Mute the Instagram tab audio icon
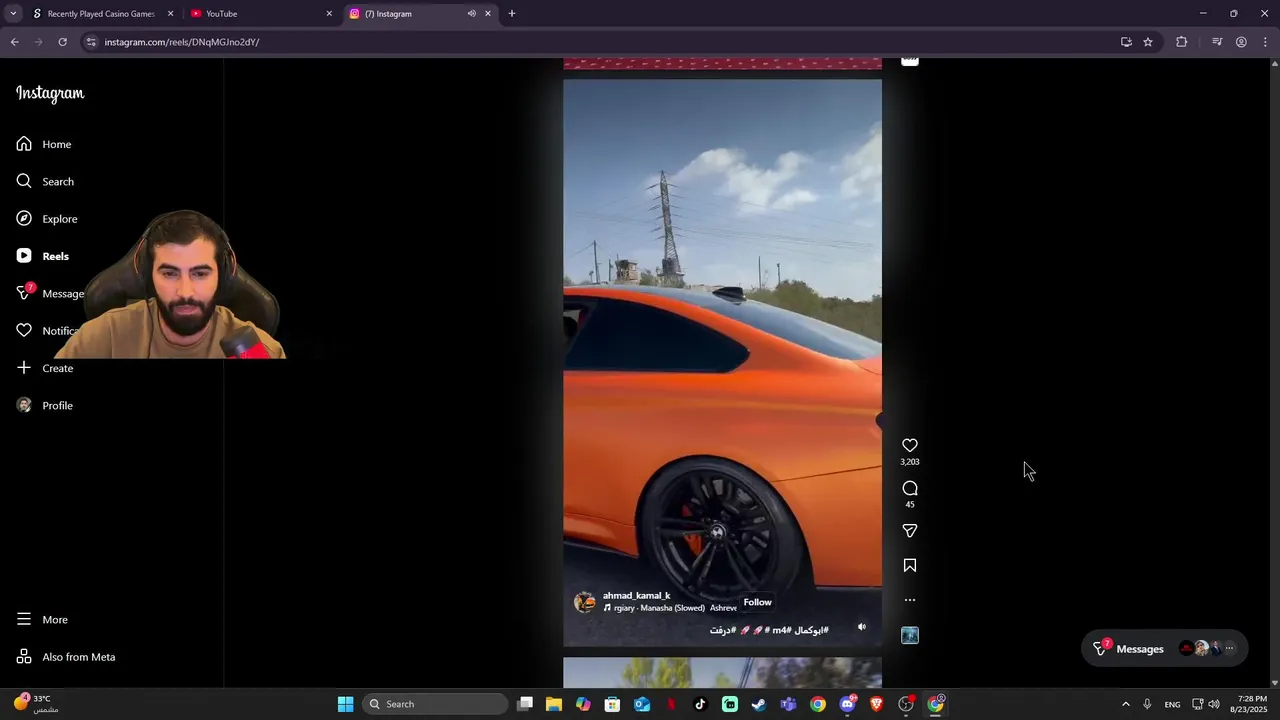1280x720 pixels. coord(471,14)
